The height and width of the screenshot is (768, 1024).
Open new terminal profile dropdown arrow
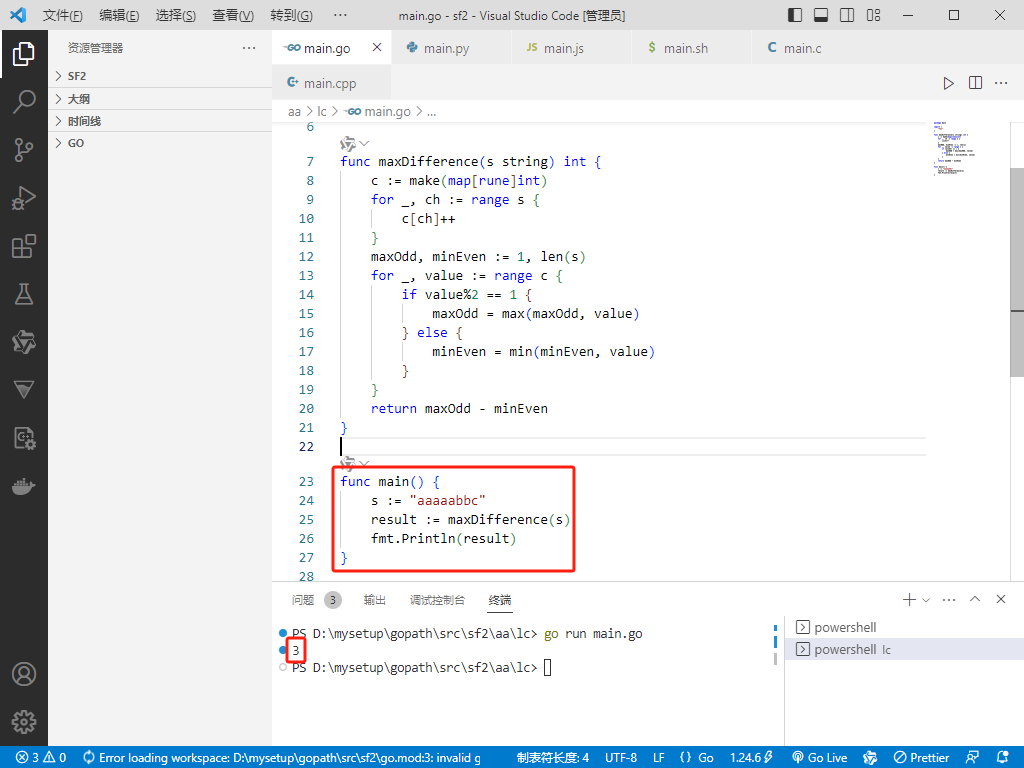926,600
